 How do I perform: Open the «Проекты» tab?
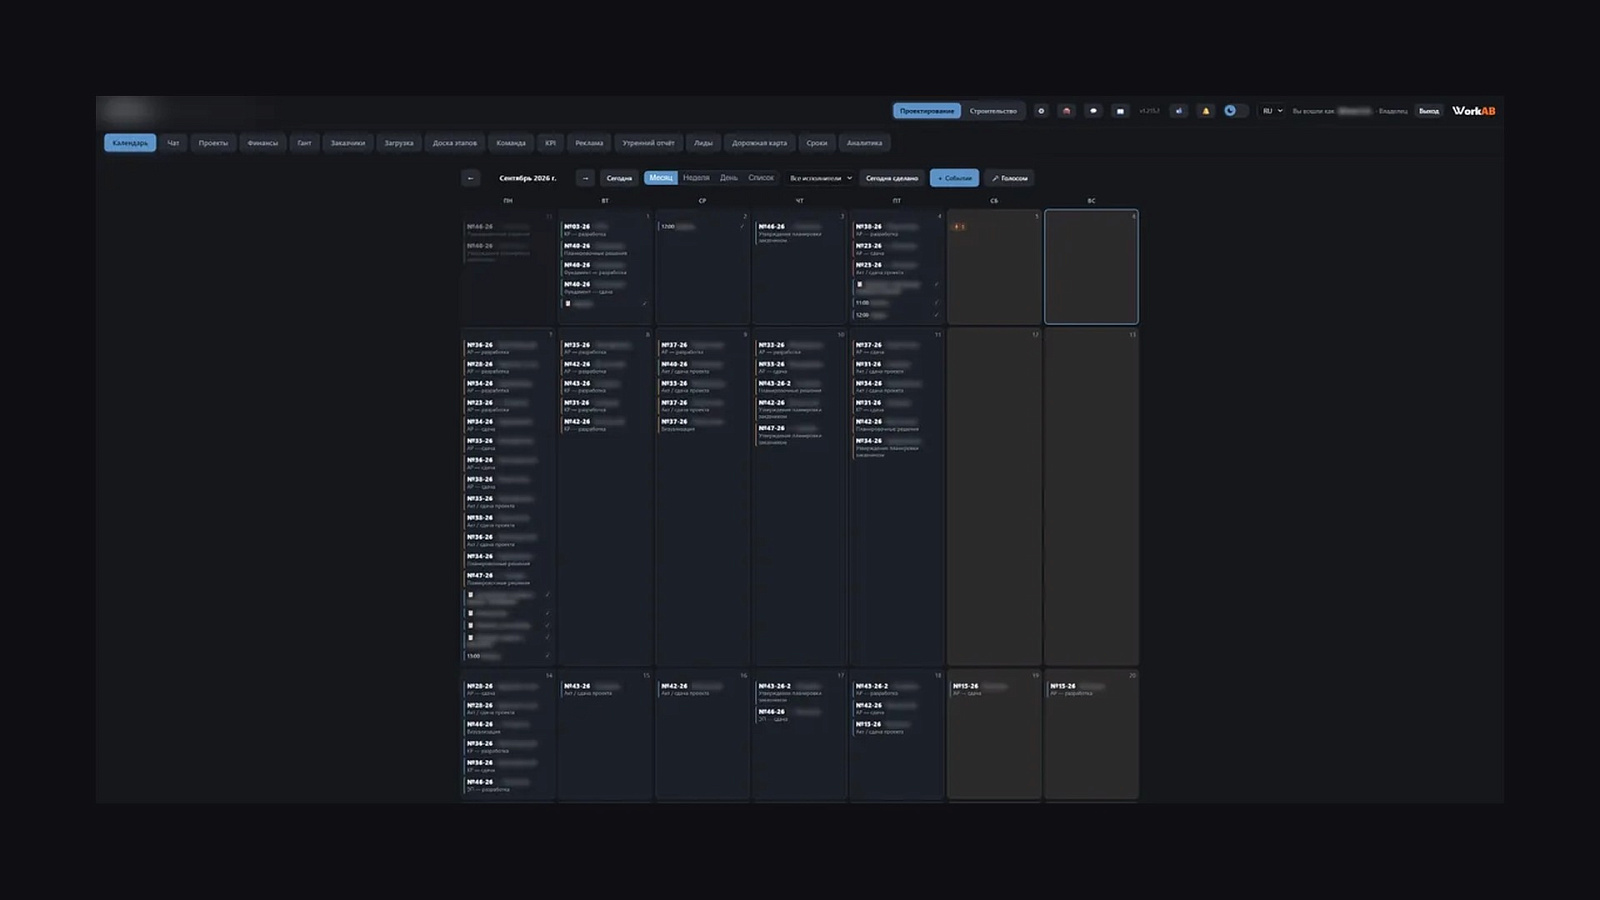click(x=213, y=143)
